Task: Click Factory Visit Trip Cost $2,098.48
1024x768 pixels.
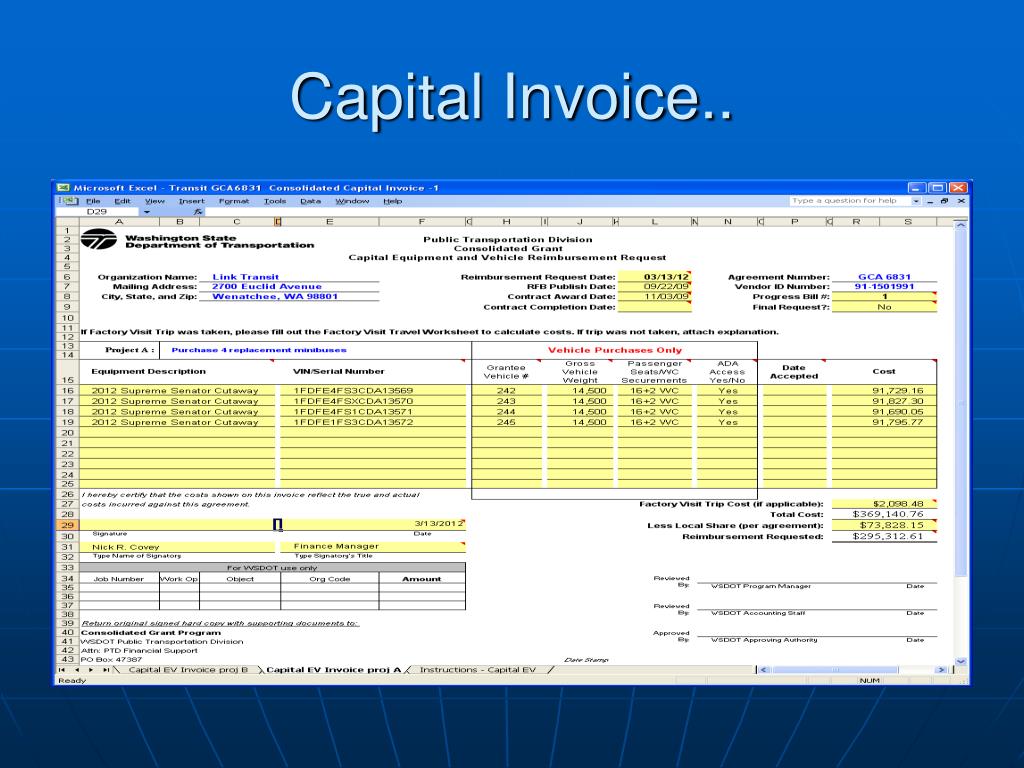Action: [x=884, y=504]
